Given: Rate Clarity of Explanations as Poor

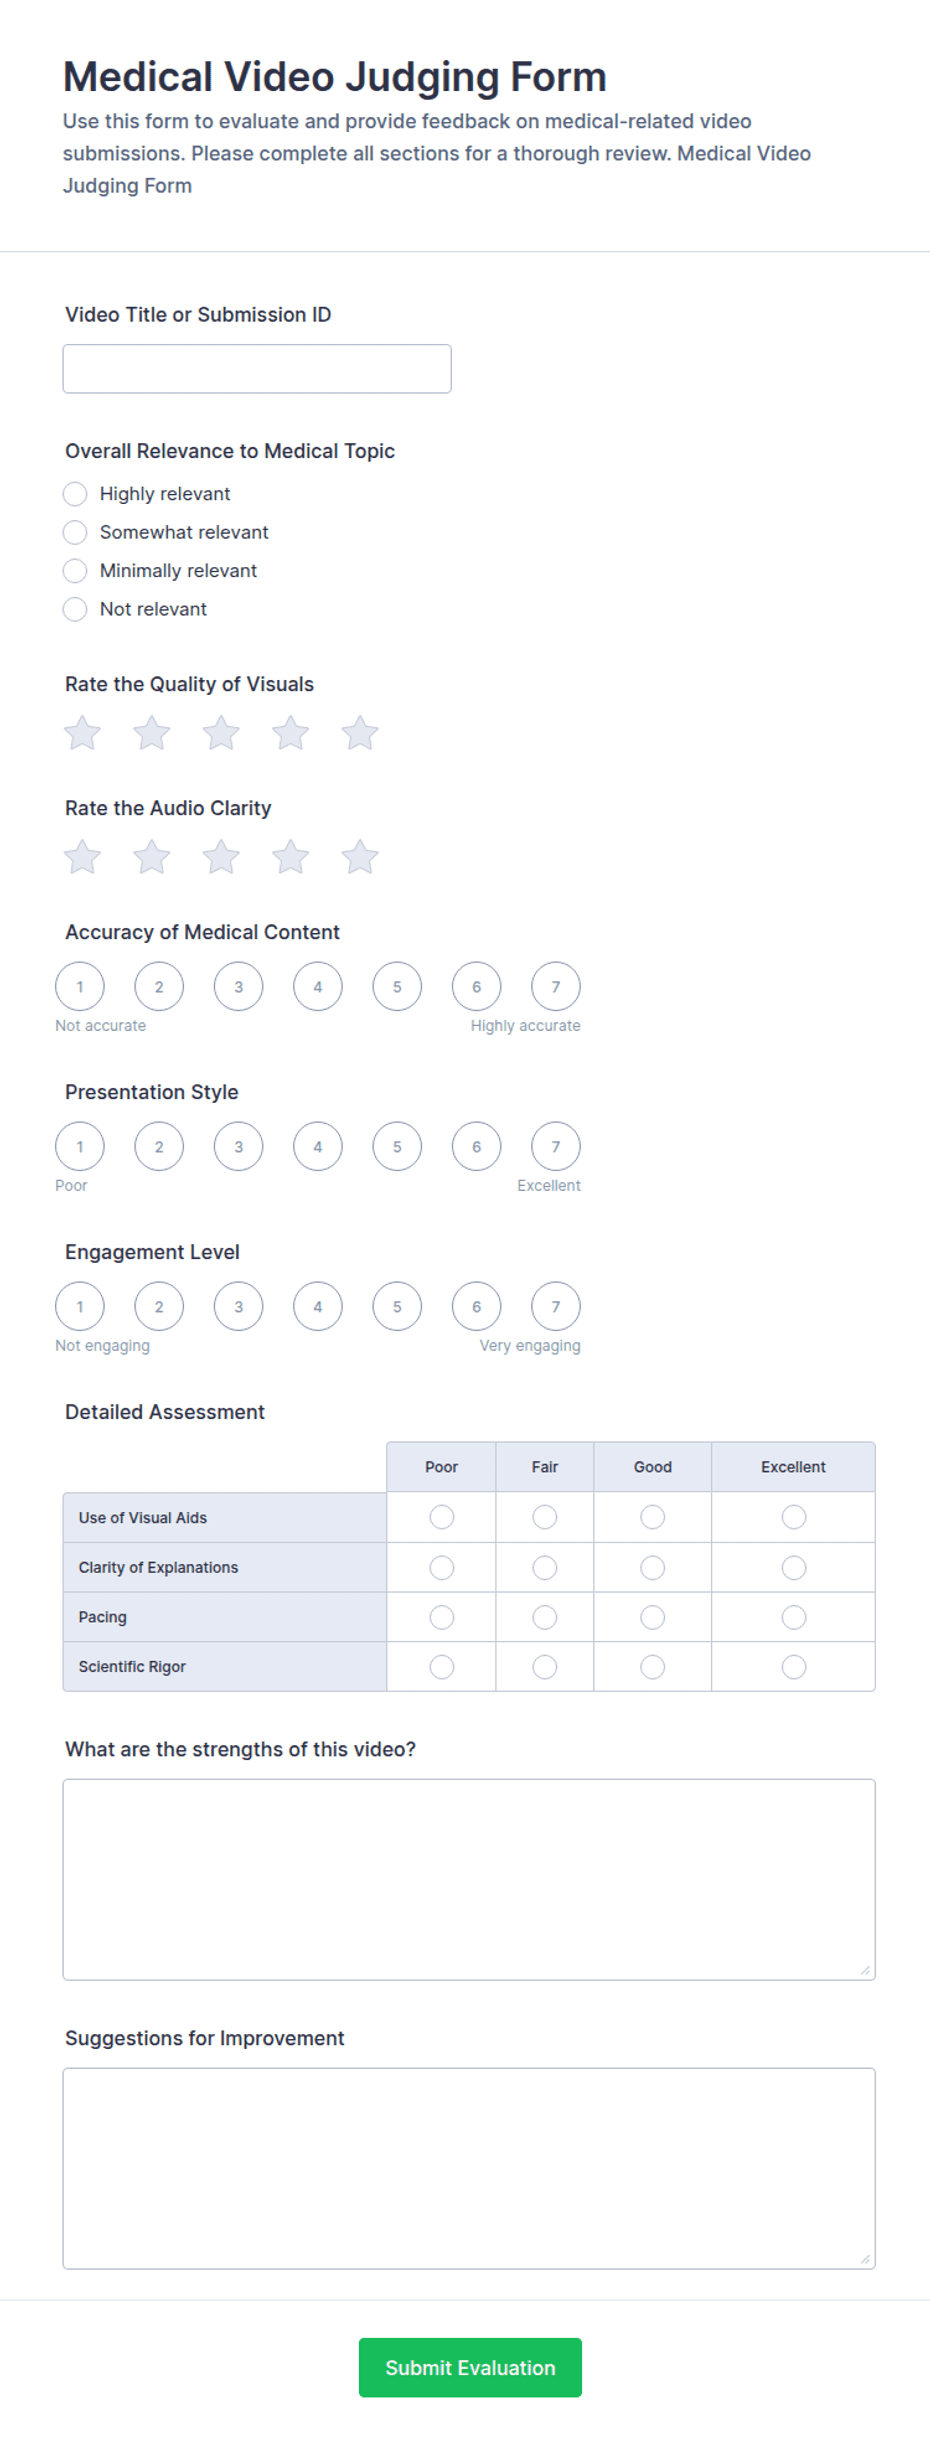Looking at the screenshot, I should pyautogui.click(x=442, y=1567).
